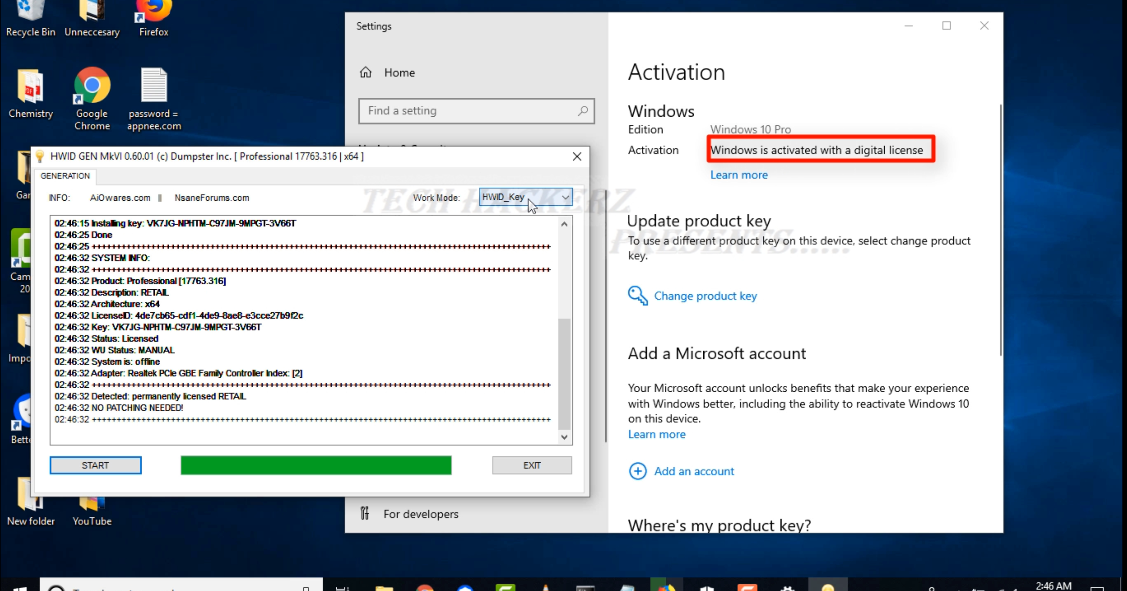Click the START button in HWID GEN

coord(96,465)
